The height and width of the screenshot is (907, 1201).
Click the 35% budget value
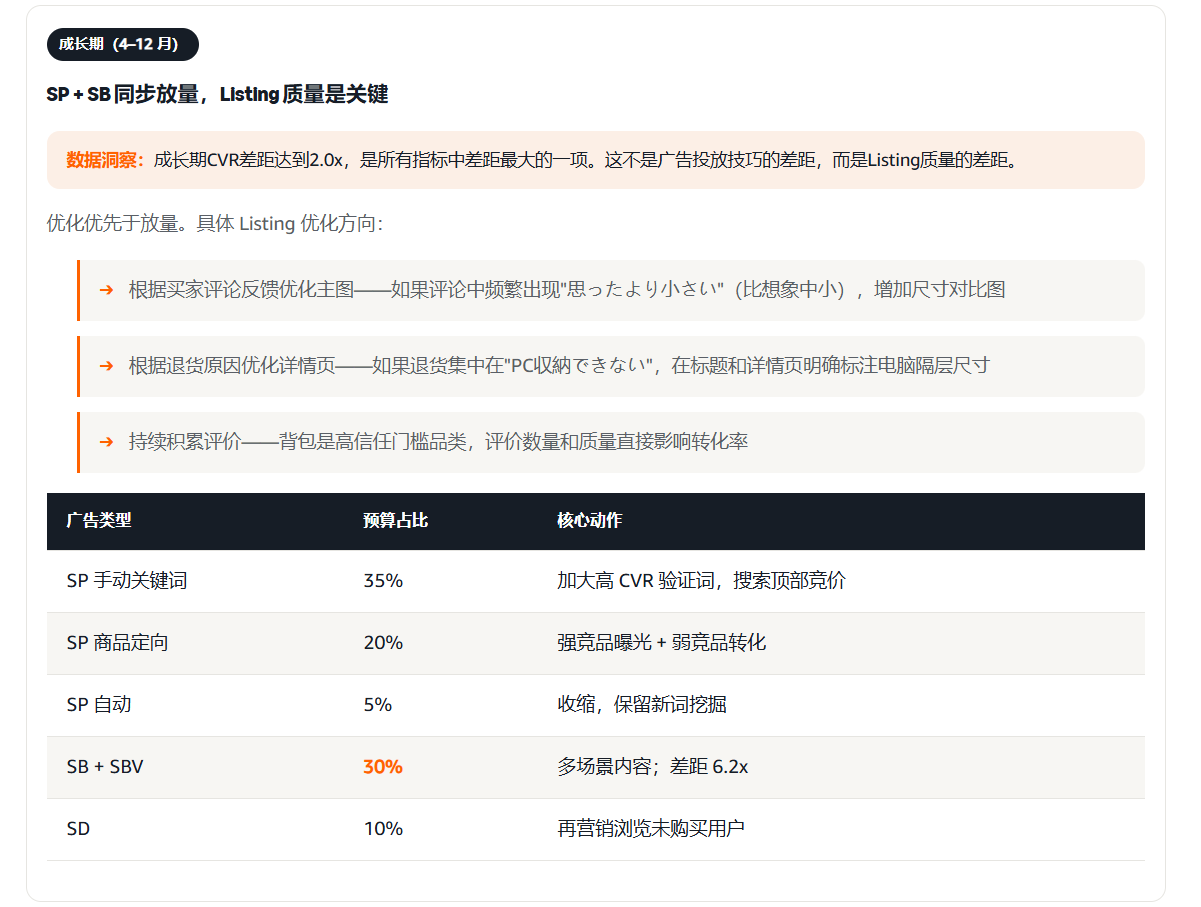pos(383,581)
